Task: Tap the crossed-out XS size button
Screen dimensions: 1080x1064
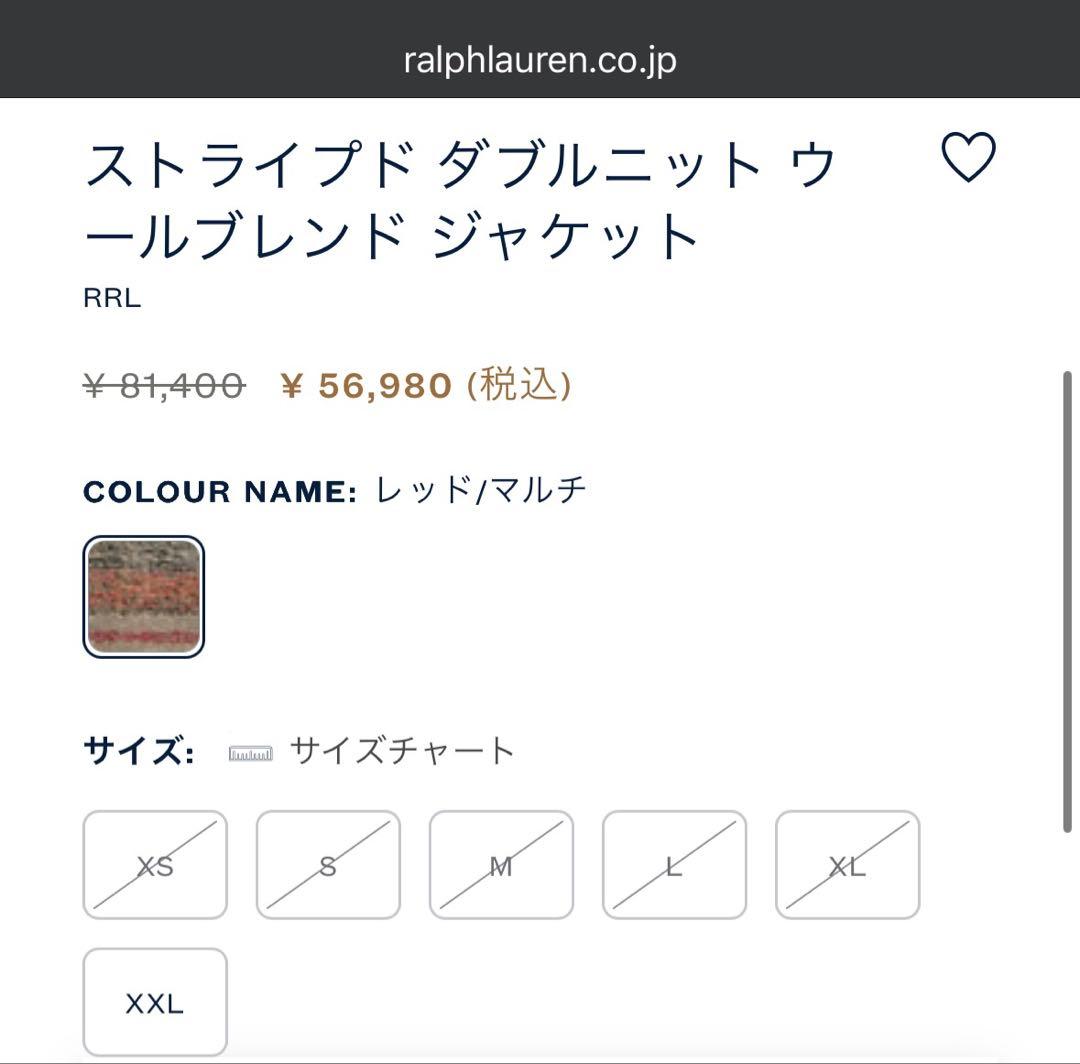Action: (x=155, y=865)
